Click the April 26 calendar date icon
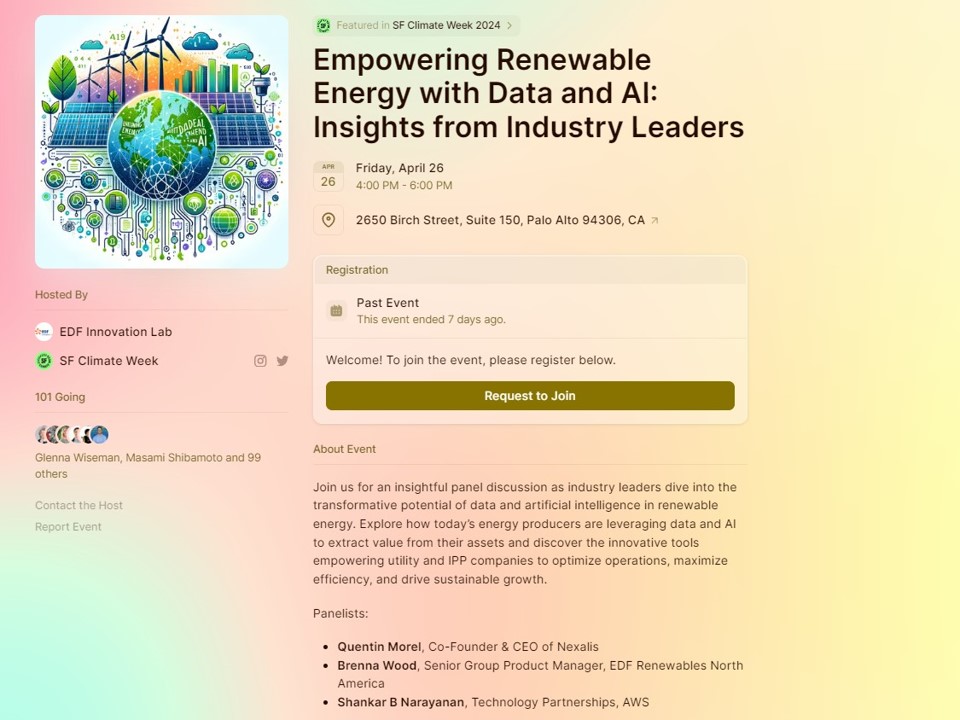Screen dimensions: 960x720 click(x=328, y=175)
